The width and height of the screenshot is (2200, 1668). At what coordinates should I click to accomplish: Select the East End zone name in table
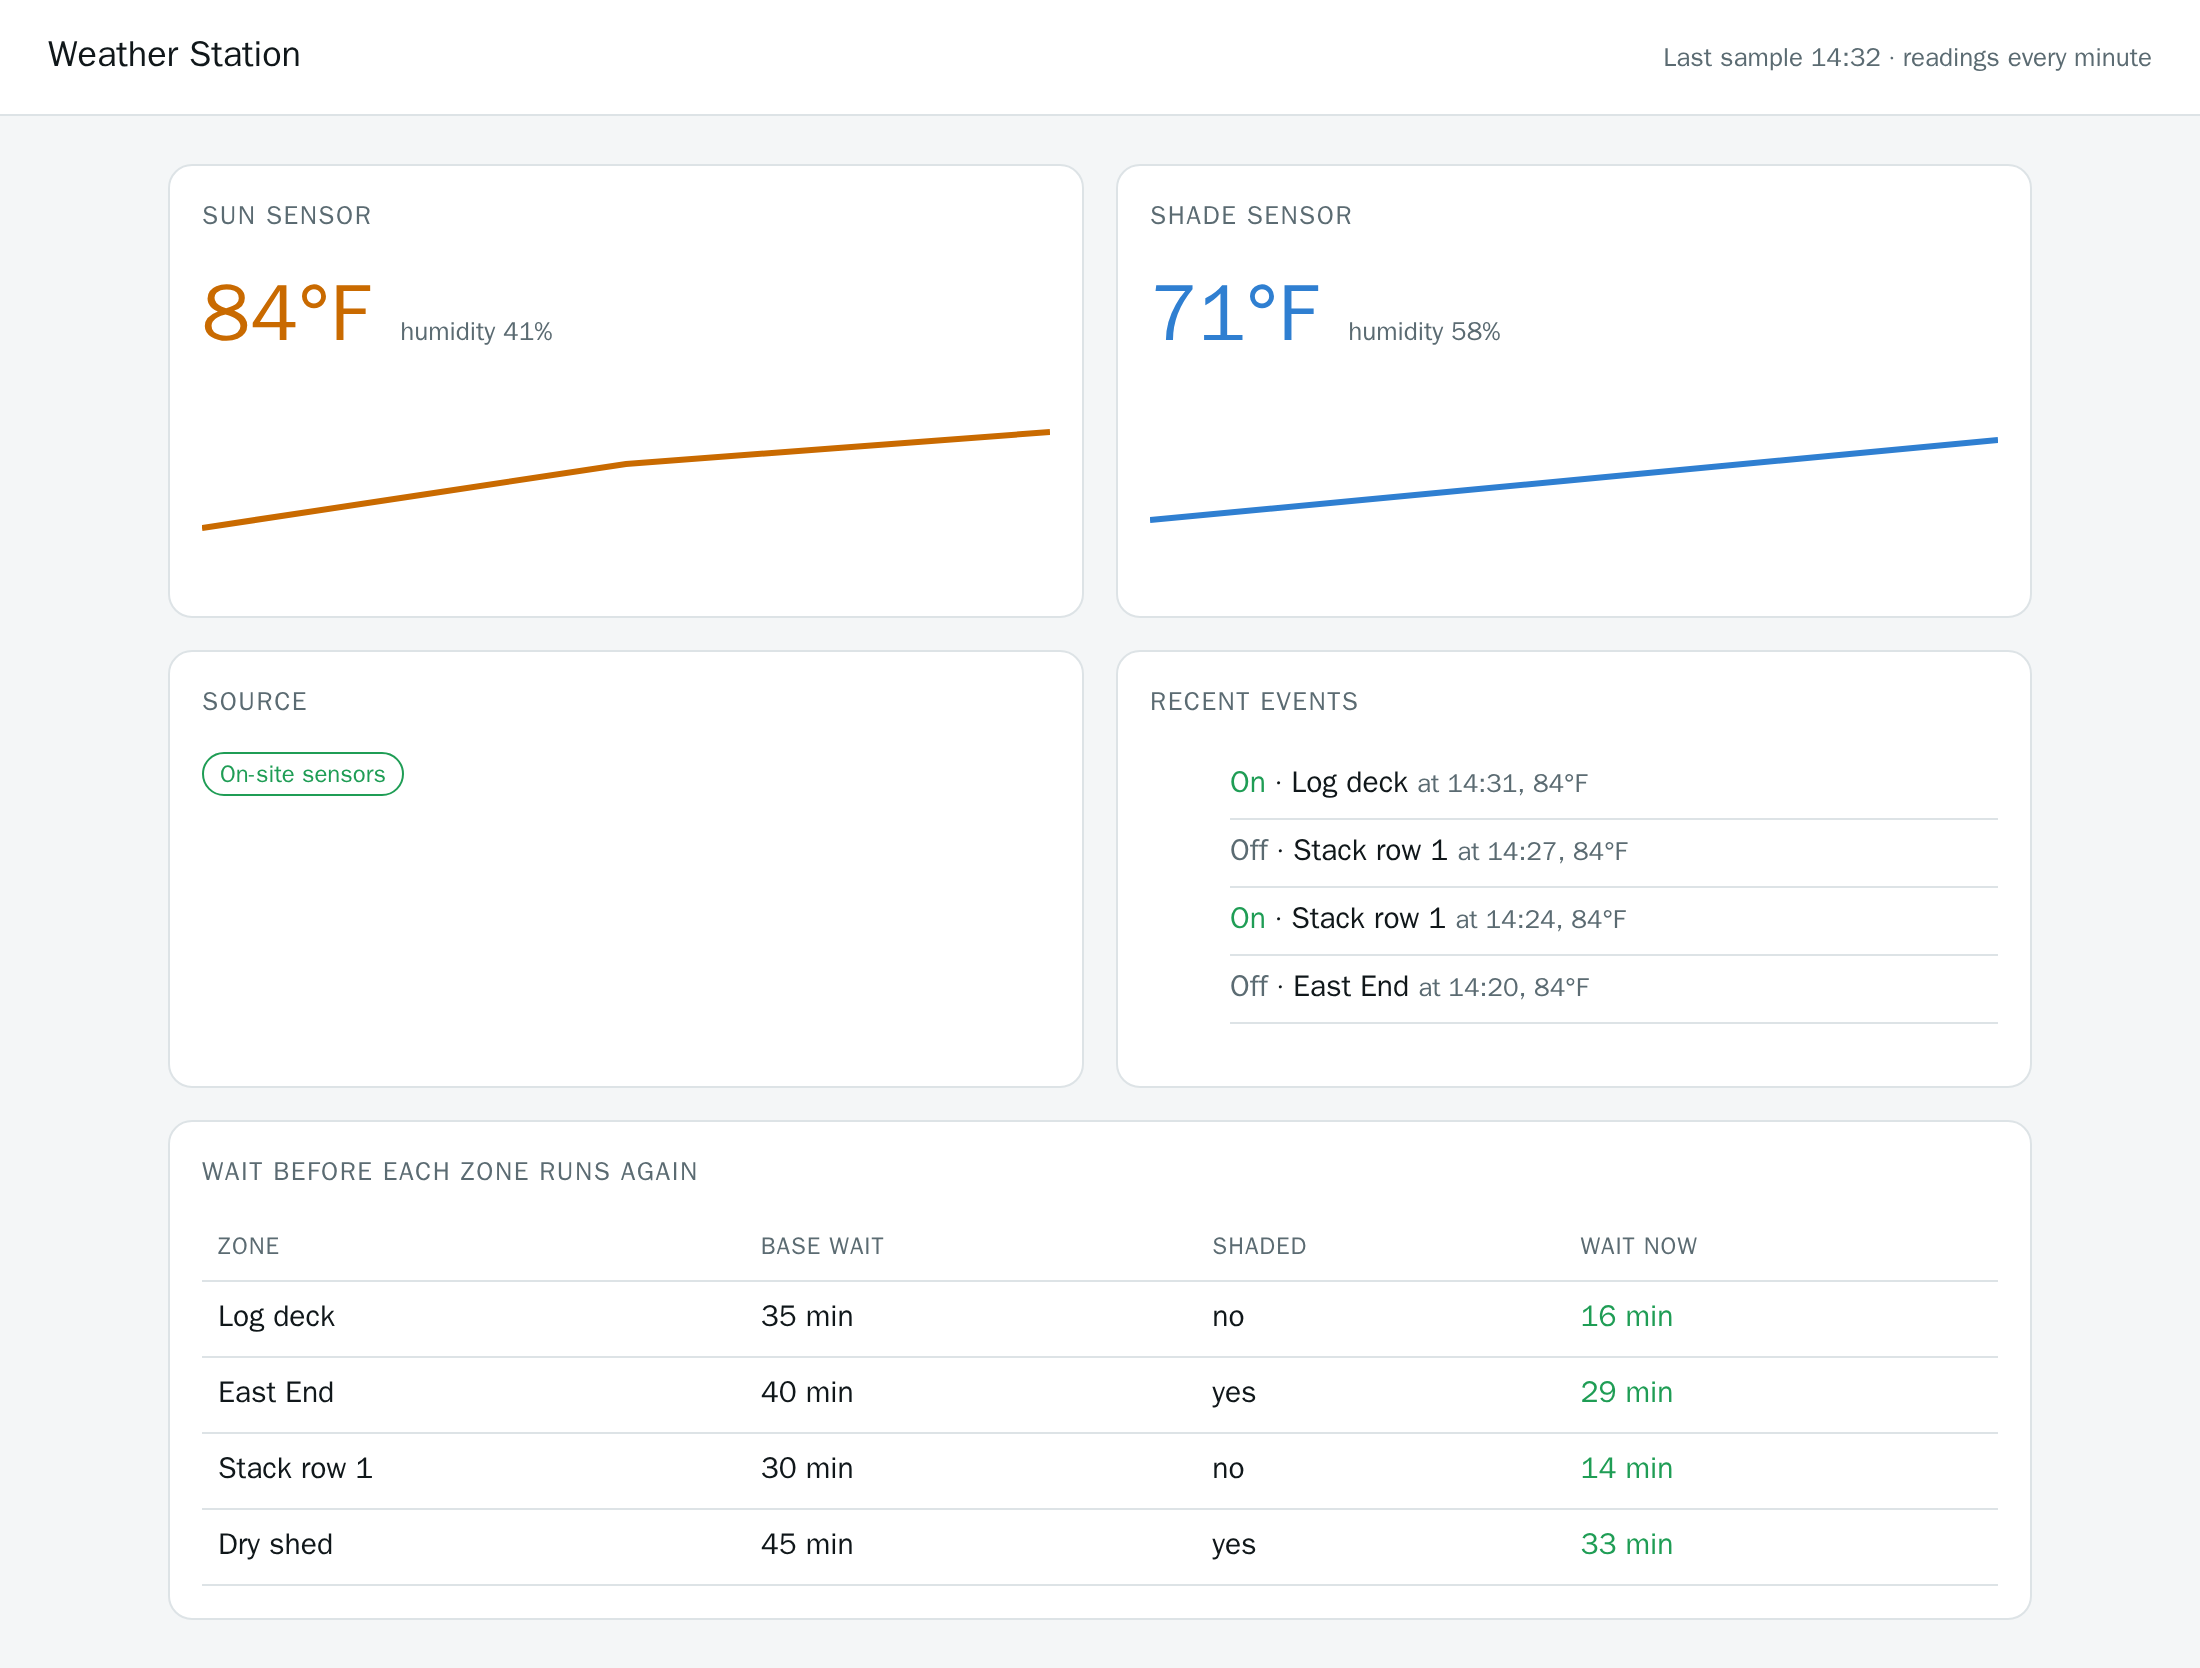(276, 1393)
